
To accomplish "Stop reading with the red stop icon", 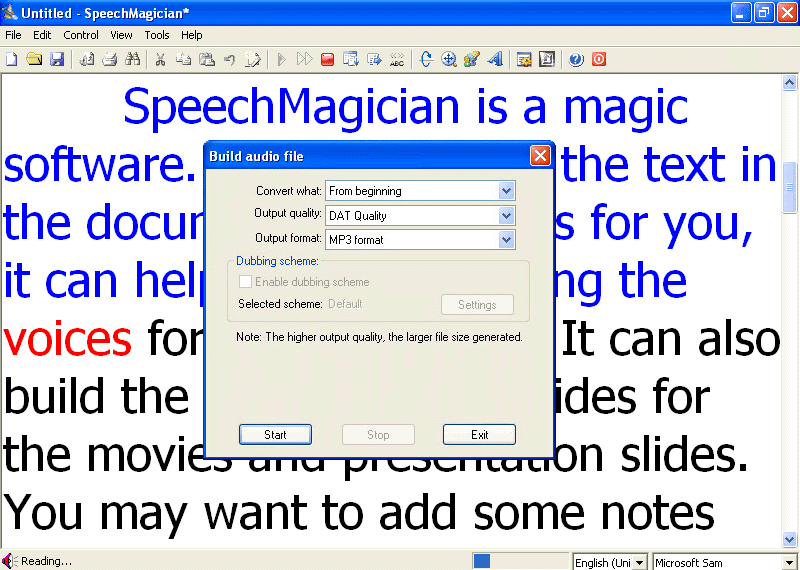I will [x=328, y=59].
